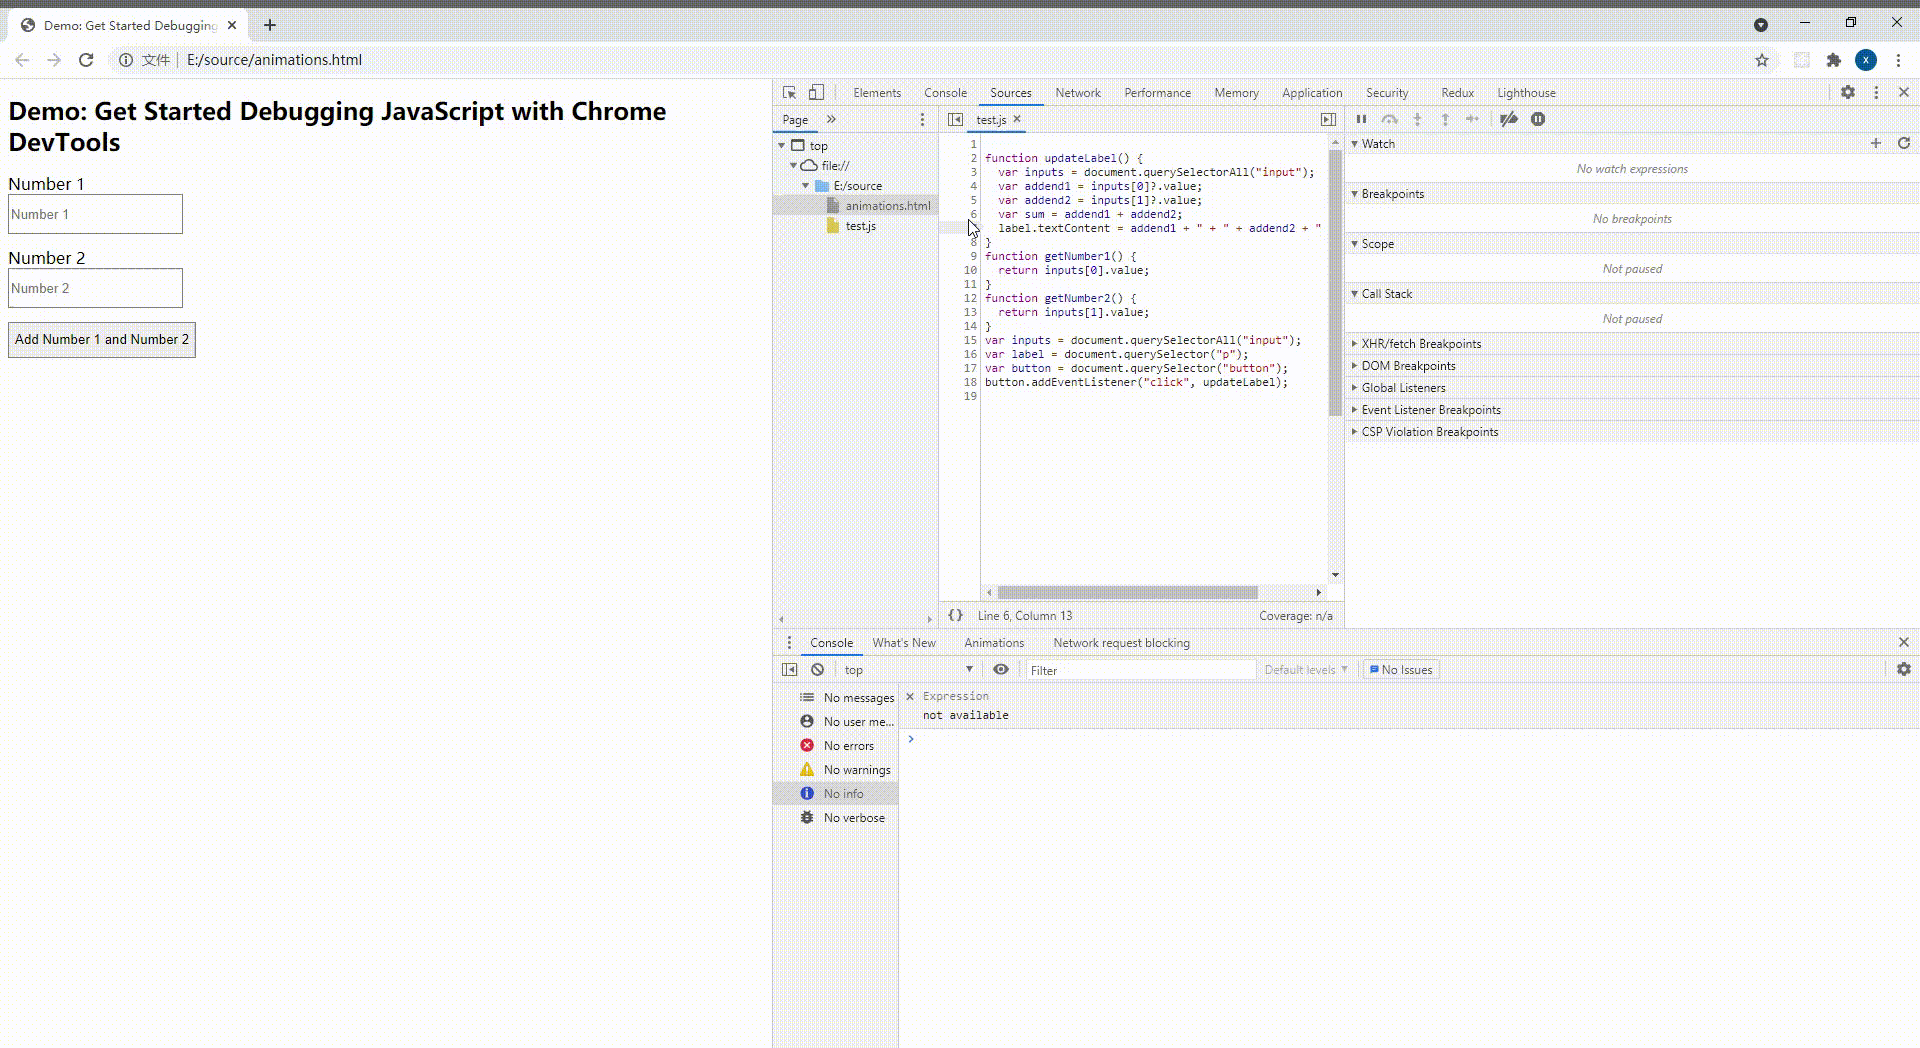Deactivate all breakpoints
Viewport: 1920px width, 1048px height.
pos(1509,119)
